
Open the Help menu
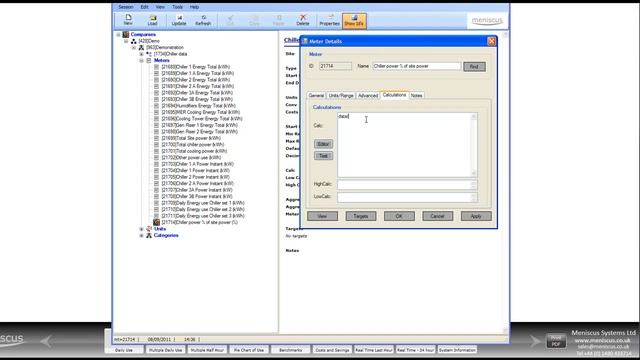click(x=194, y=7)
